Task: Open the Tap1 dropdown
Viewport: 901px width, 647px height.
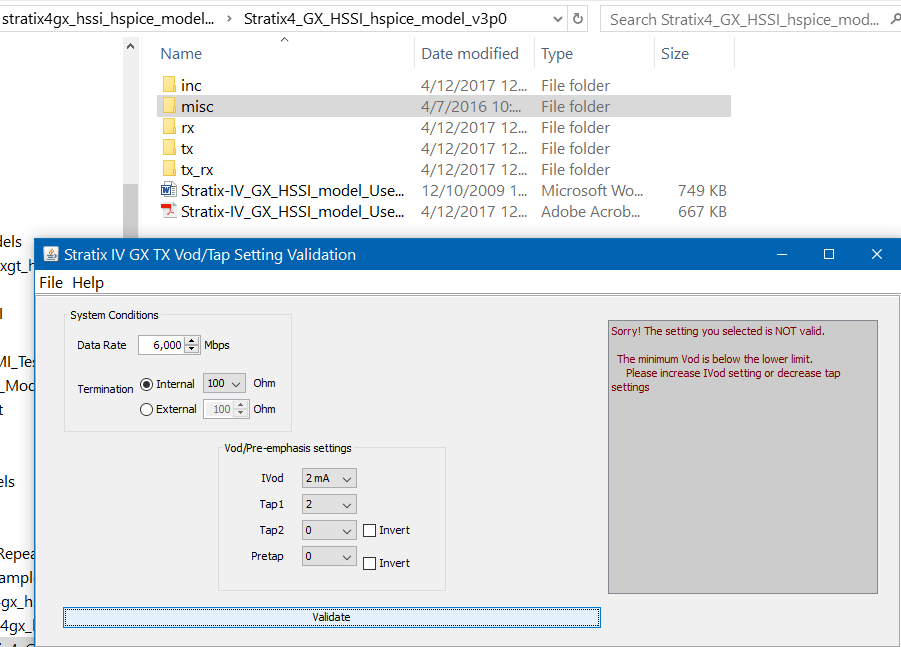Action: tap(329, 505)
